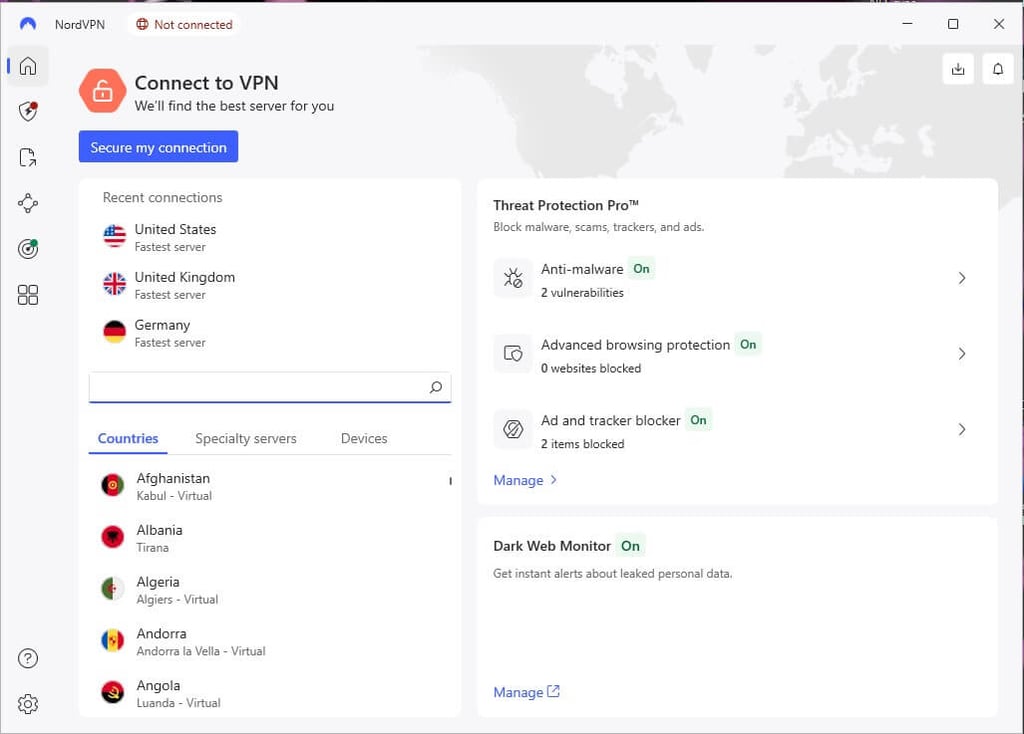Screen dimensions: 1024x734
Task: Click '2 vulnerabilities' text
Action: point(582,293)
